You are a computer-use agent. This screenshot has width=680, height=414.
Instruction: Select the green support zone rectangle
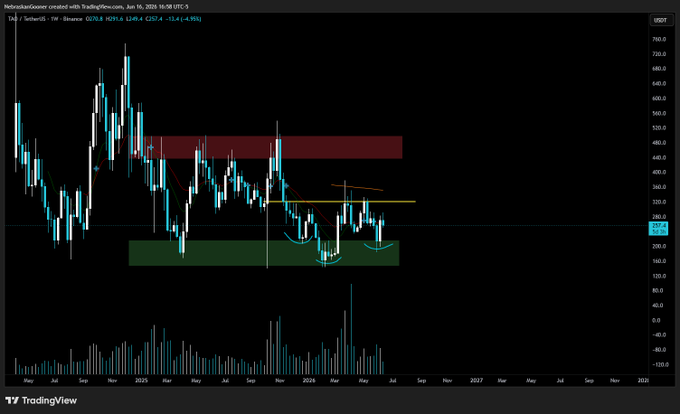point(264,253)
